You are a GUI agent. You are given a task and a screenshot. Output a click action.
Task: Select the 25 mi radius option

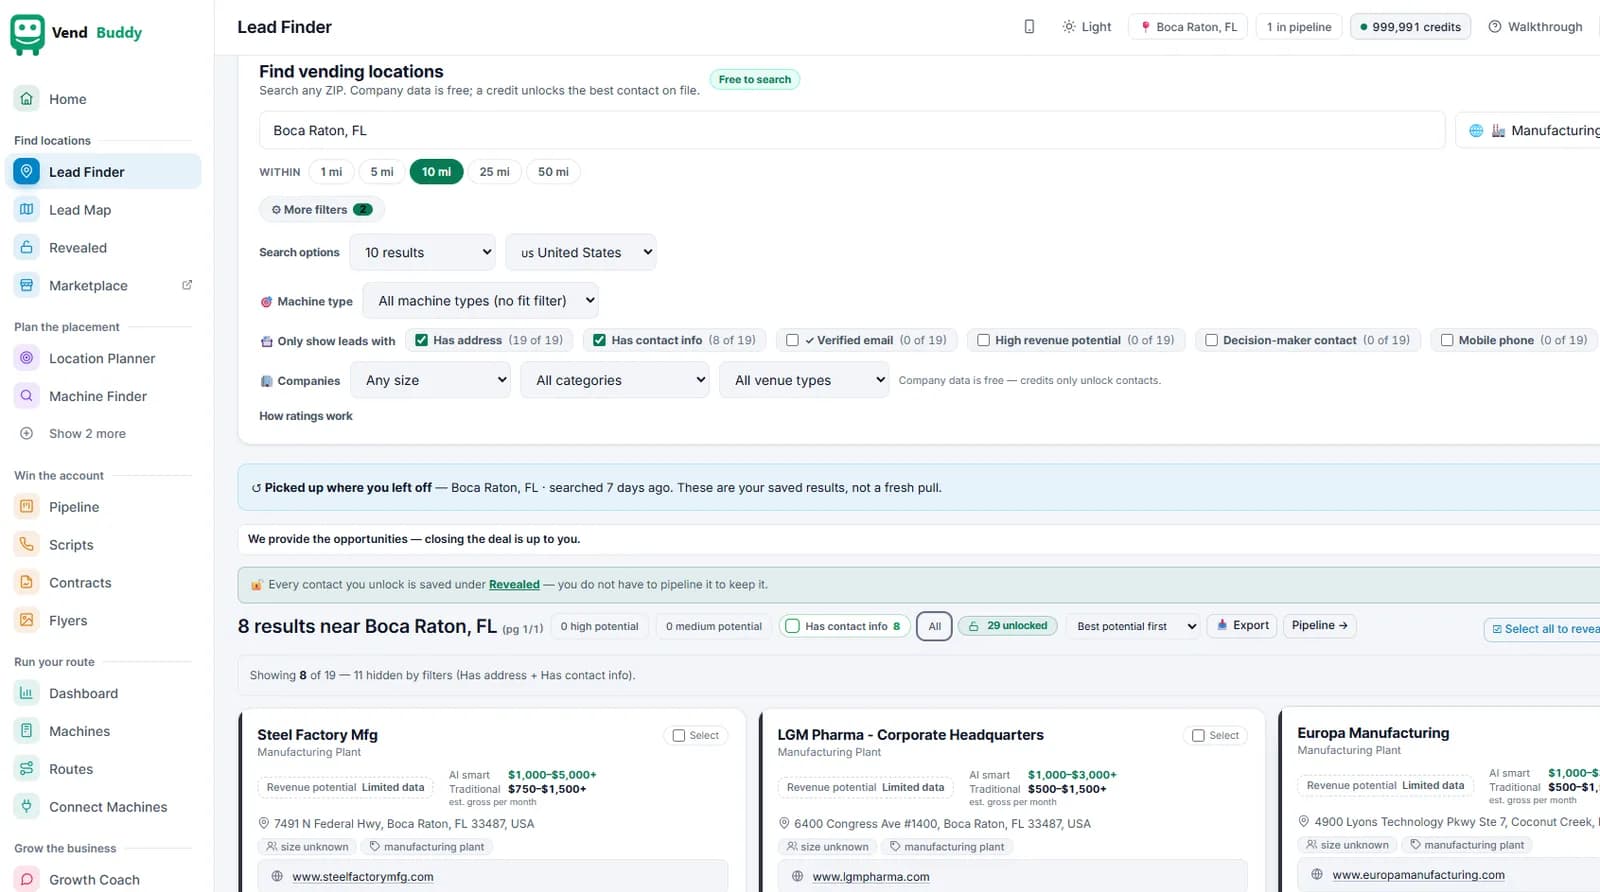click(494, 172)
